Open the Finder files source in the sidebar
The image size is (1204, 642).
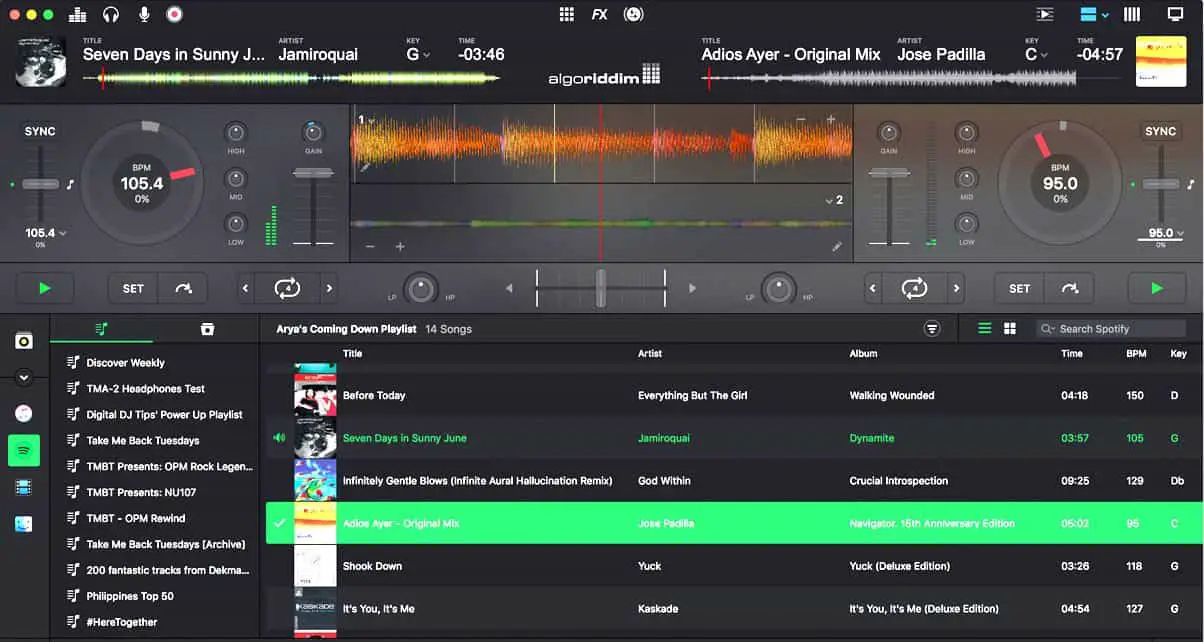[x=23, y=523]
